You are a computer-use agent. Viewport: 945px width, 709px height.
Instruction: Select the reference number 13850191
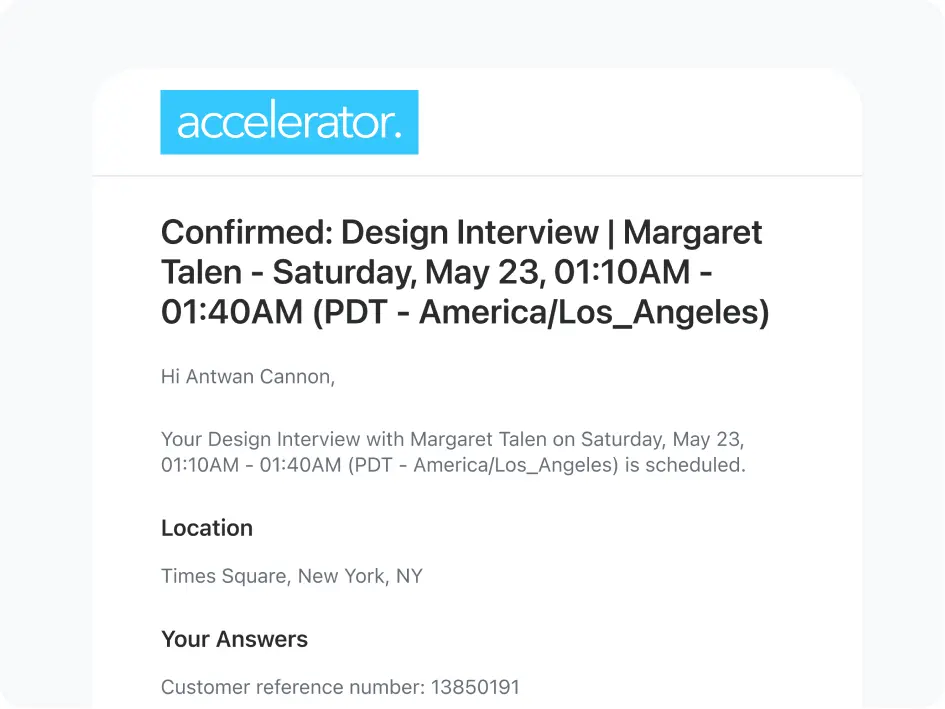click(475, 687)
